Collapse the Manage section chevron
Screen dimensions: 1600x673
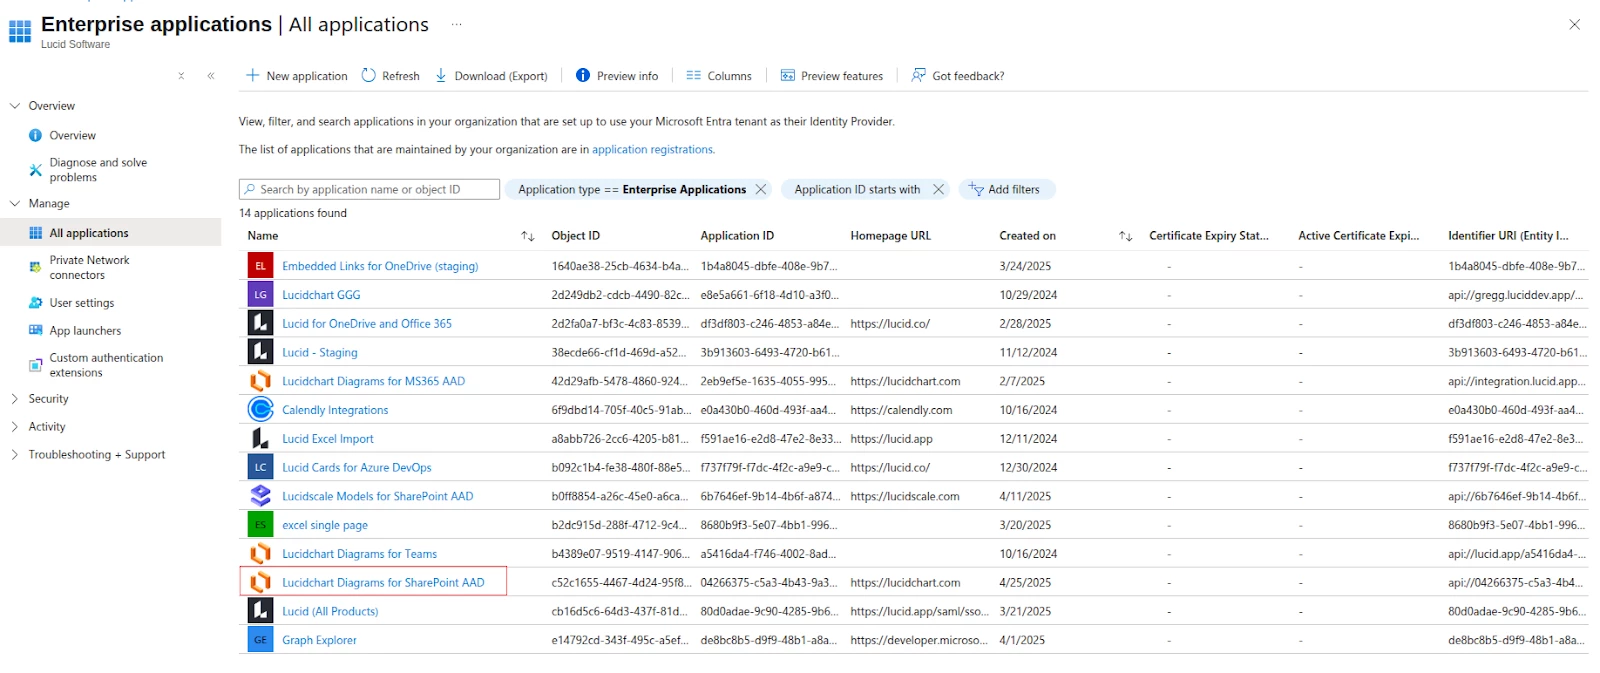pos(15,203)
